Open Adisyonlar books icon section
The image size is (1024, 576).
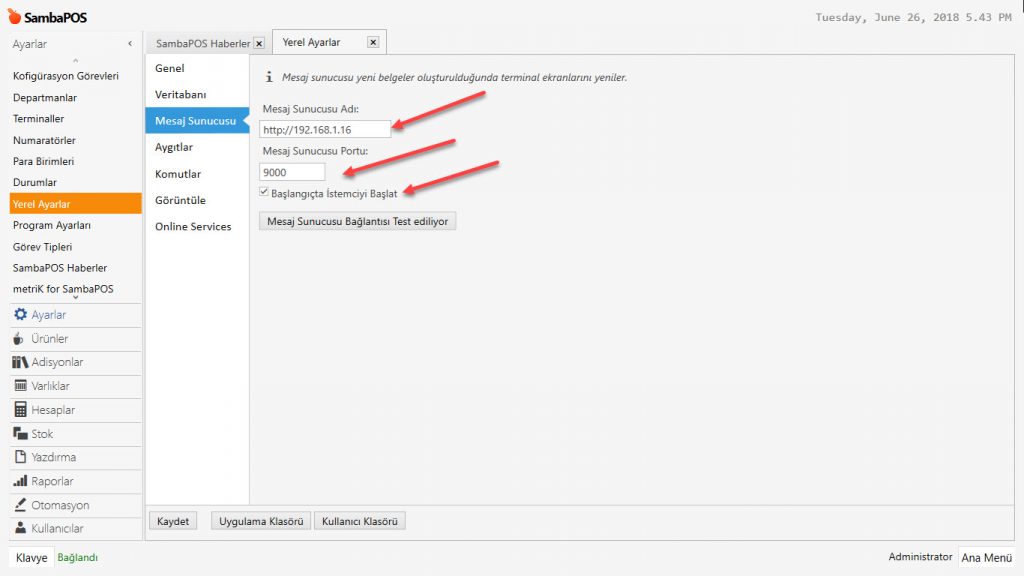(x=56, y=362)
